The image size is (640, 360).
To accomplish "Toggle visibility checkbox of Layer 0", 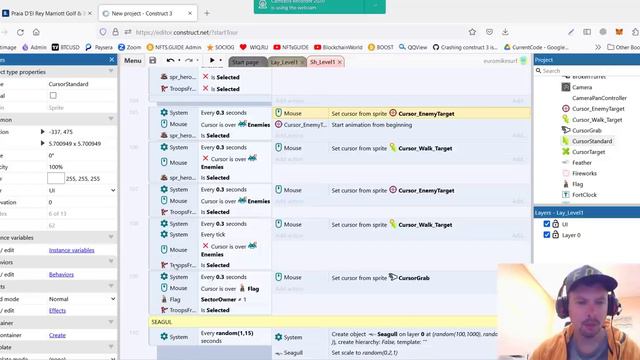I will pos(547,235).
